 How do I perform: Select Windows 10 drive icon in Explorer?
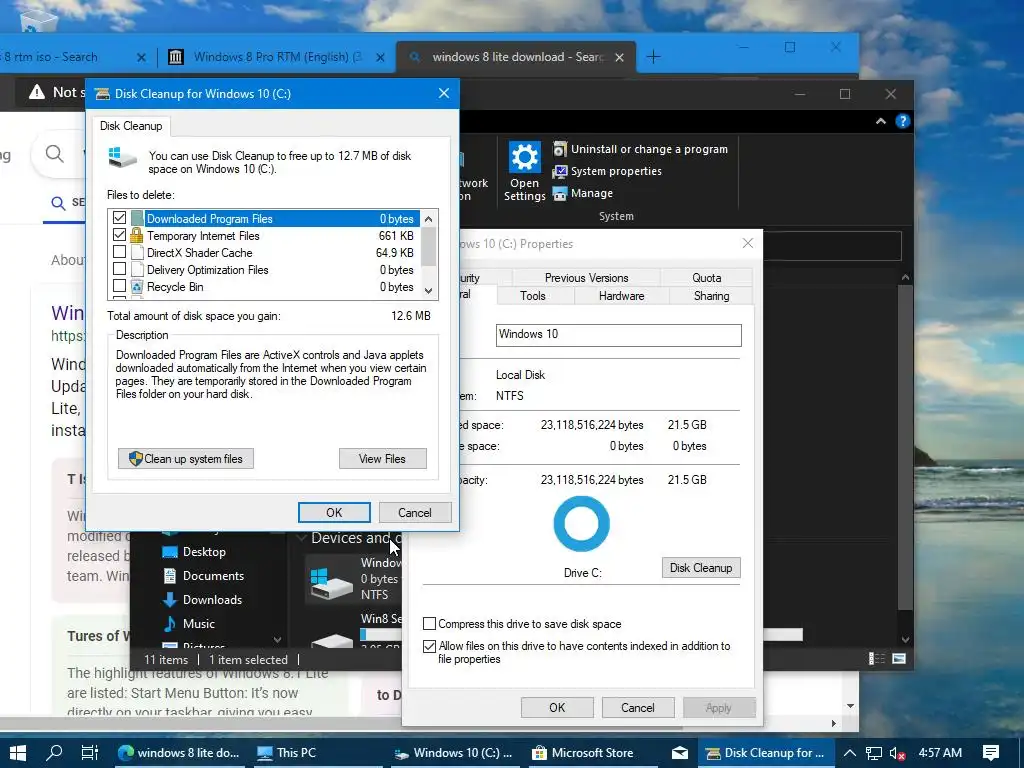330,583
